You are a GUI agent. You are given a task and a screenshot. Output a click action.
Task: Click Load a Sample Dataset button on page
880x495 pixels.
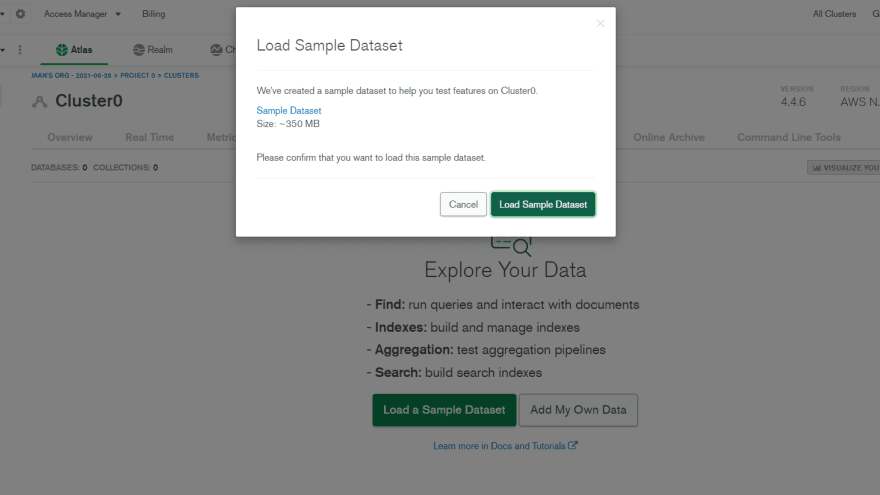click(x=444, y=410)
